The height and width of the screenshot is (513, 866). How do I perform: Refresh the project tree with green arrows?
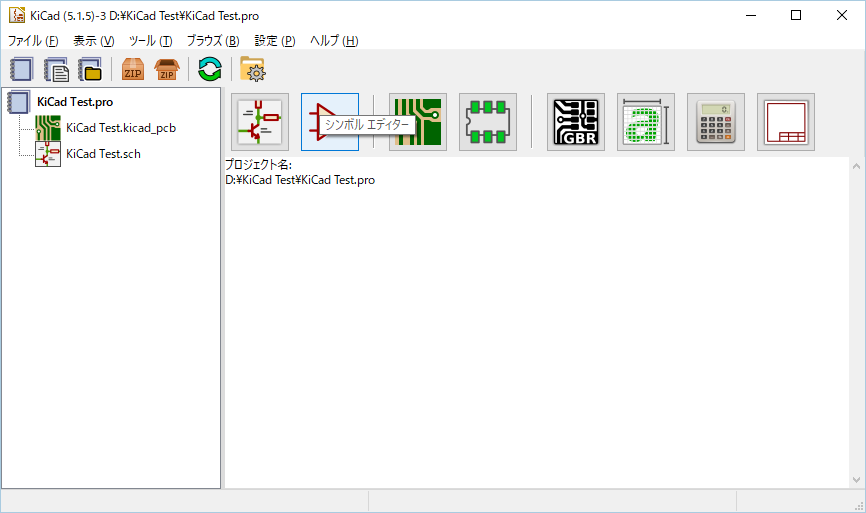210,70
